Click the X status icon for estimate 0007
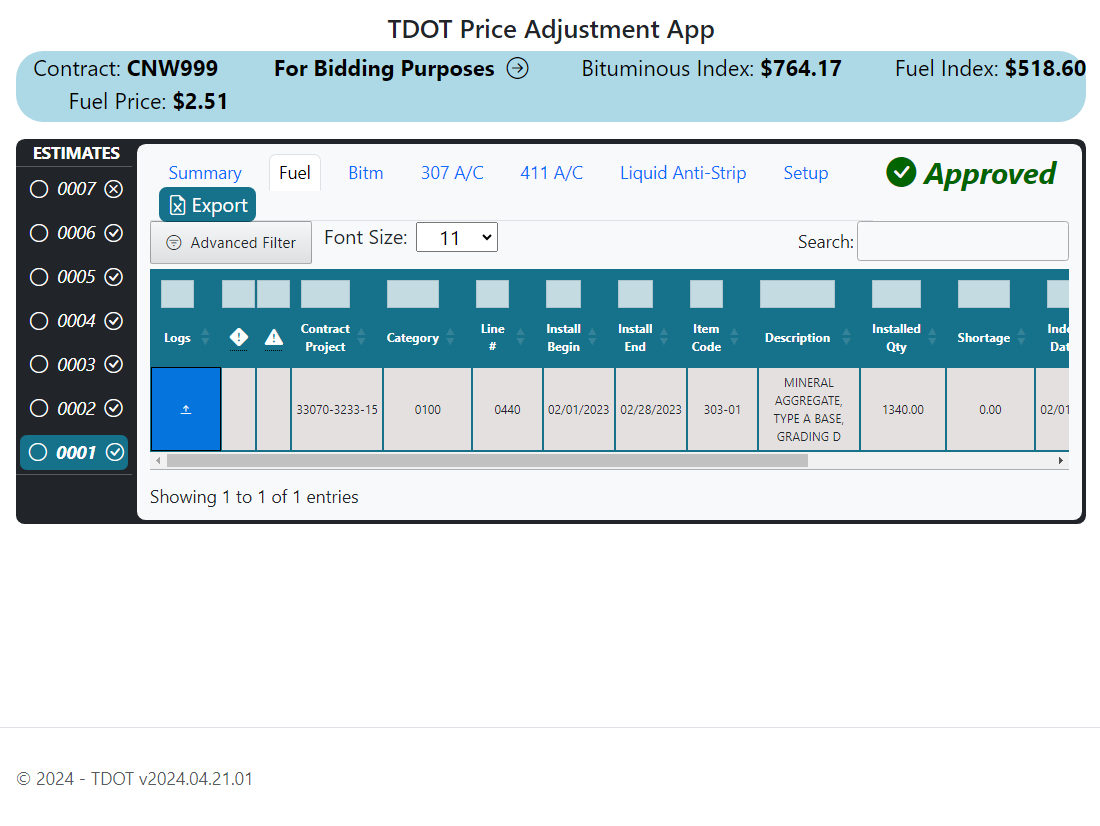The image size is (1100, 826). coord(114,189)
